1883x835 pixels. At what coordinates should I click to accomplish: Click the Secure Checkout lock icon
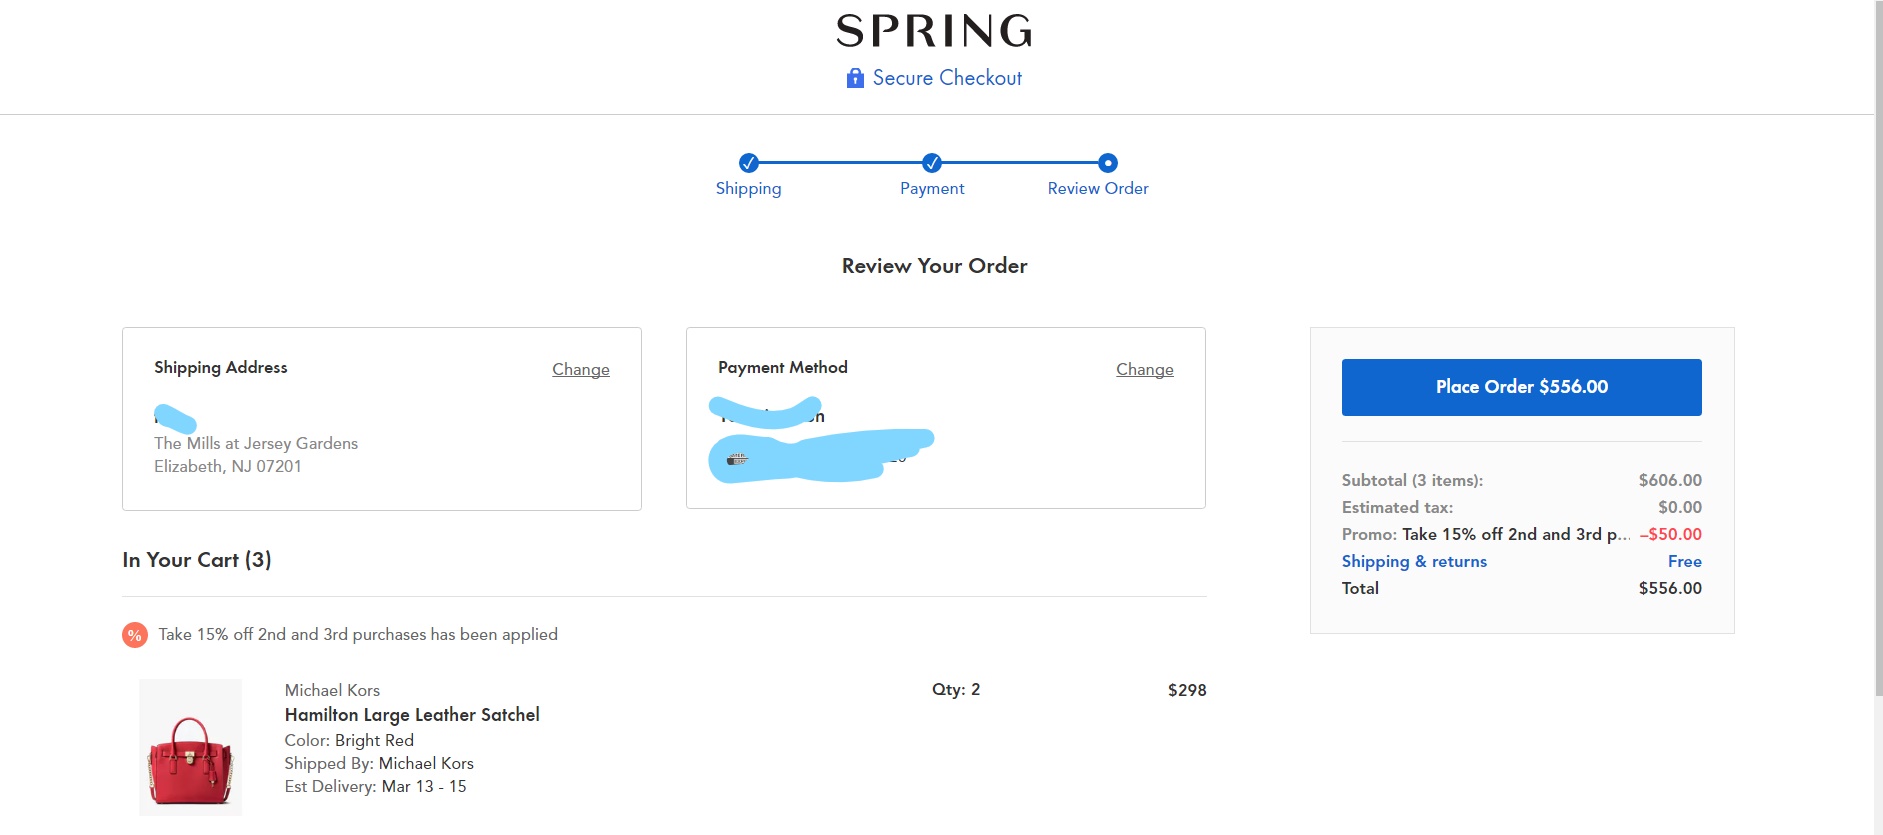tap(855, 78)
